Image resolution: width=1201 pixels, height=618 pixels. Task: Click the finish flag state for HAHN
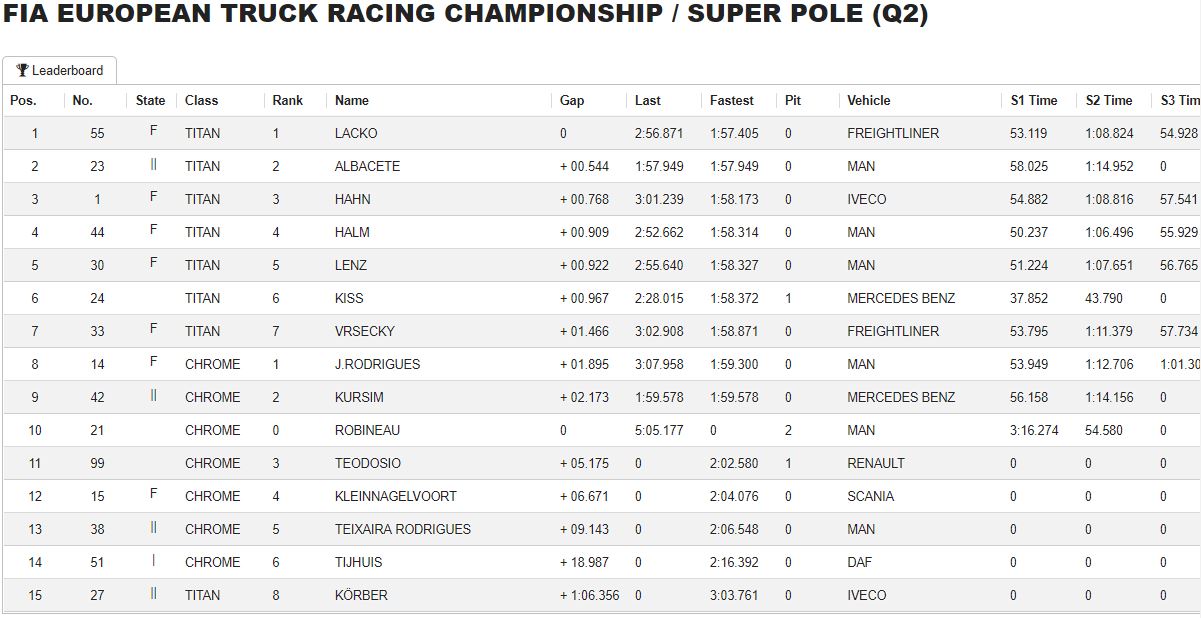153,198
